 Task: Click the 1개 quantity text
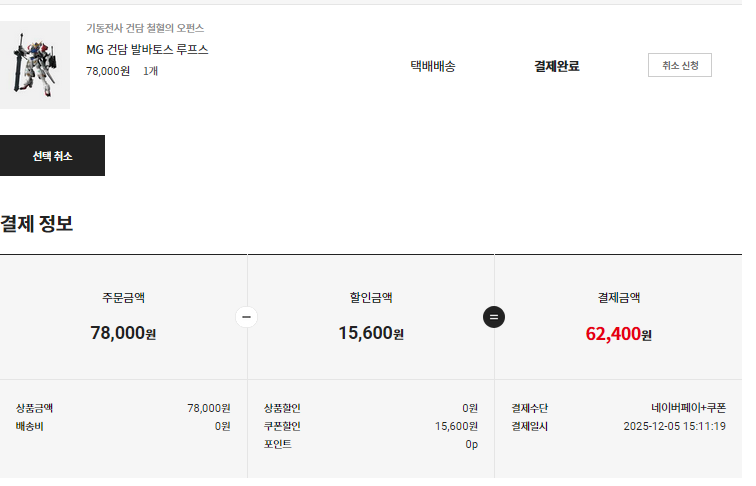[150, 72]
